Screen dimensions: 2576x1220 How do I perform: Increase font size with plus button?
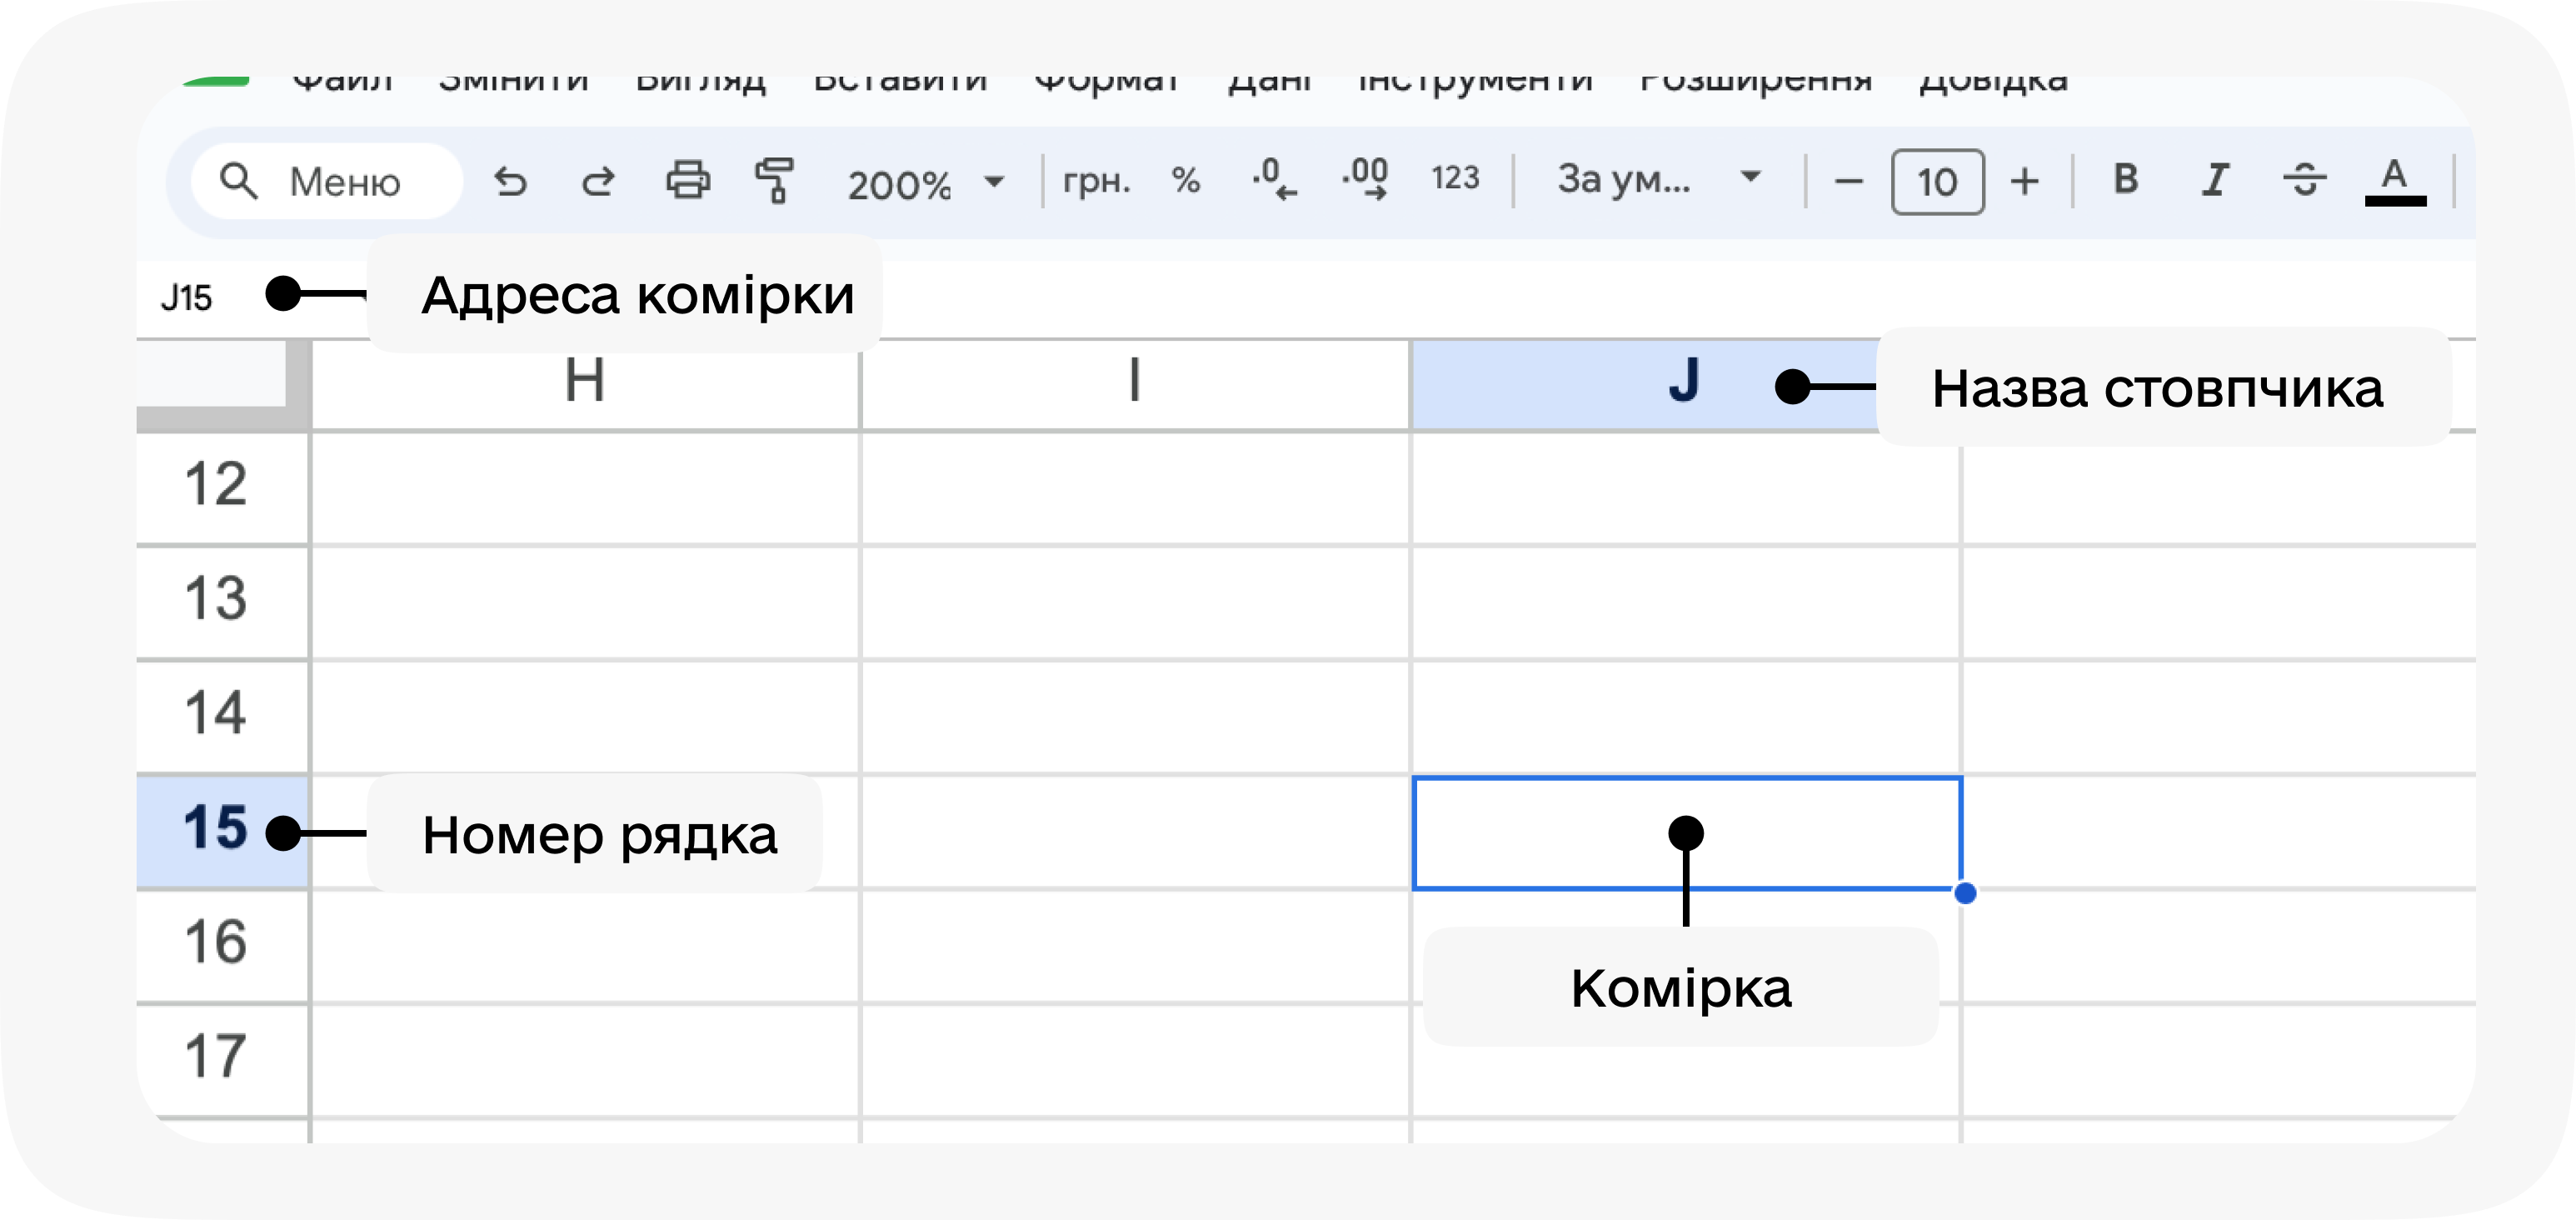2025,182
